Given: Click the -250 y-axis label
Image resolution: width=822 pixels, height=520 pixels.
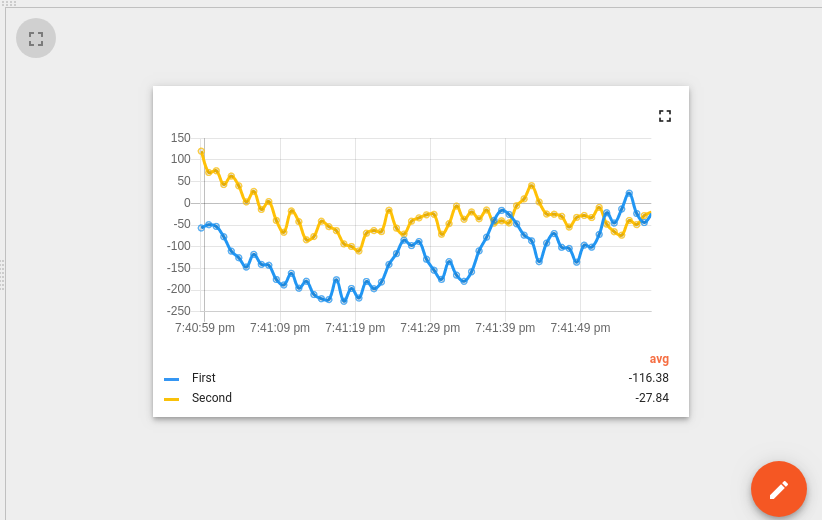Looking at the screenshot, I should [179, 311].
